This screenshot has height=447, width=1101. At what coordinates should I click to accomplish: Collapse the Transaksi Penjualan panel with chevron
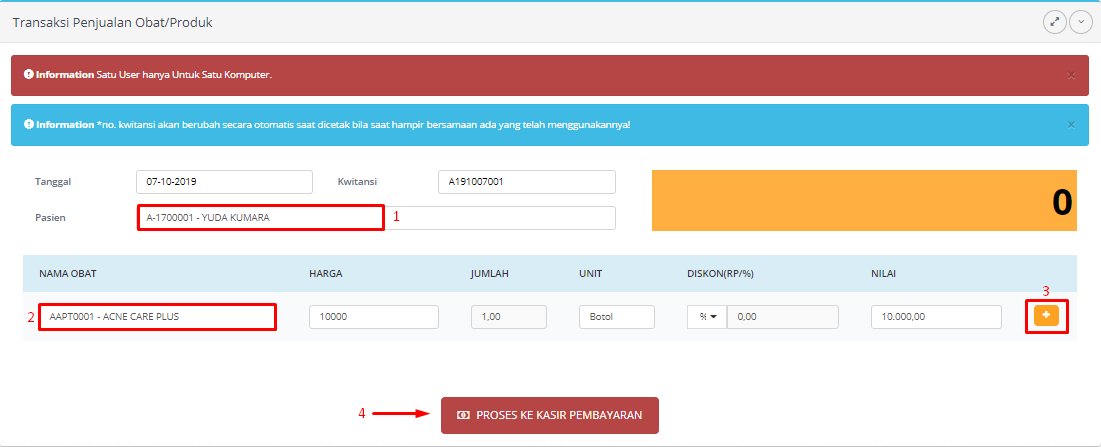coord(1080,22)
